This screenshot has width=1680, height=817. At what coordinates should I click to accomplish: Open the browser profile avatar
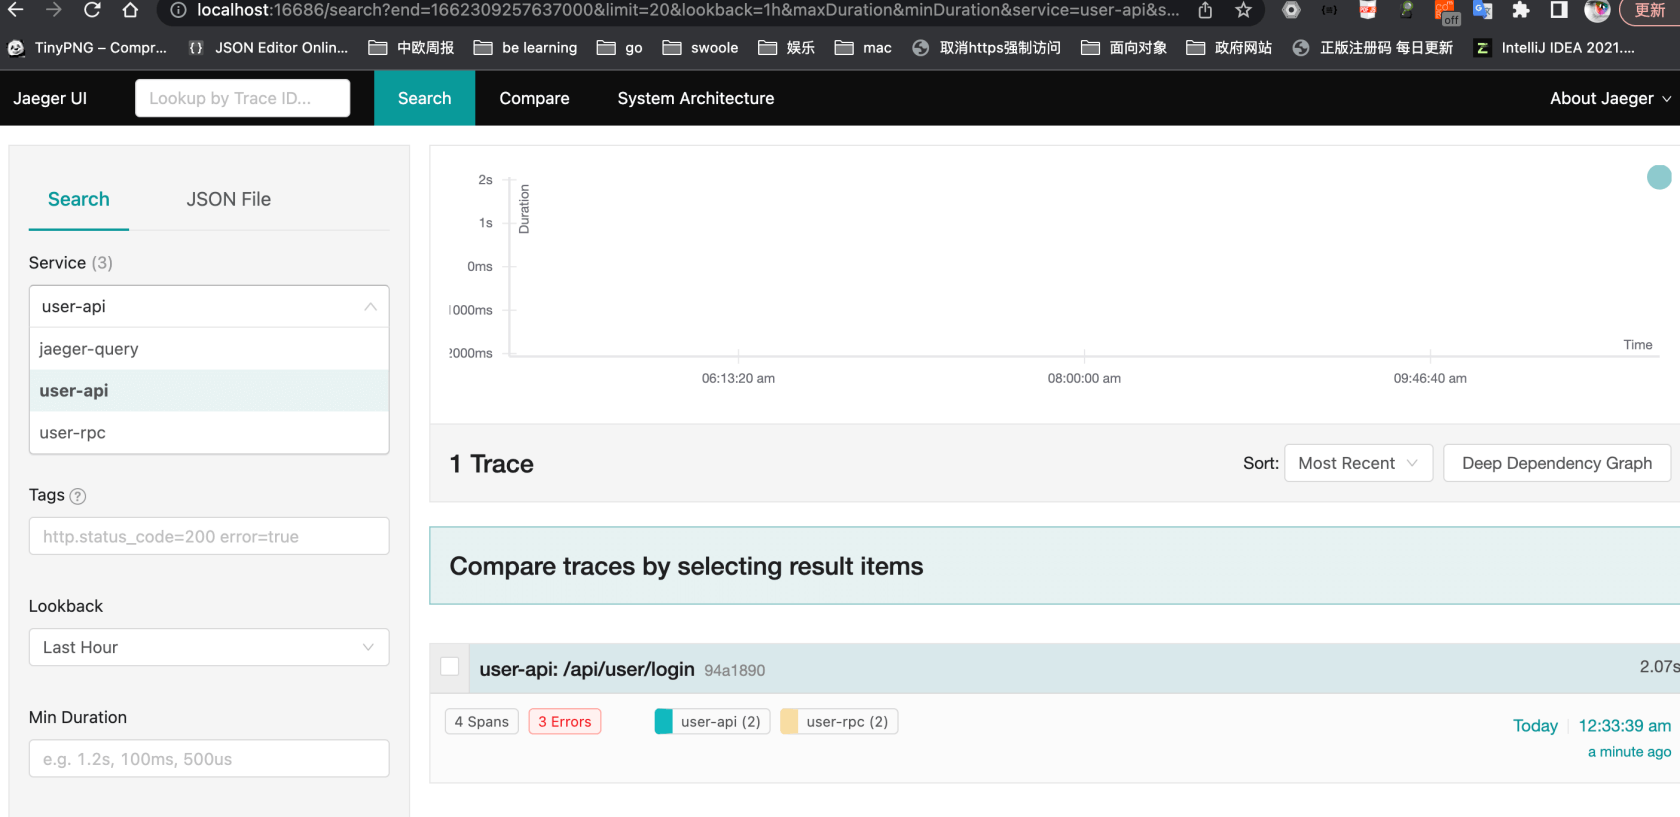1597,10
